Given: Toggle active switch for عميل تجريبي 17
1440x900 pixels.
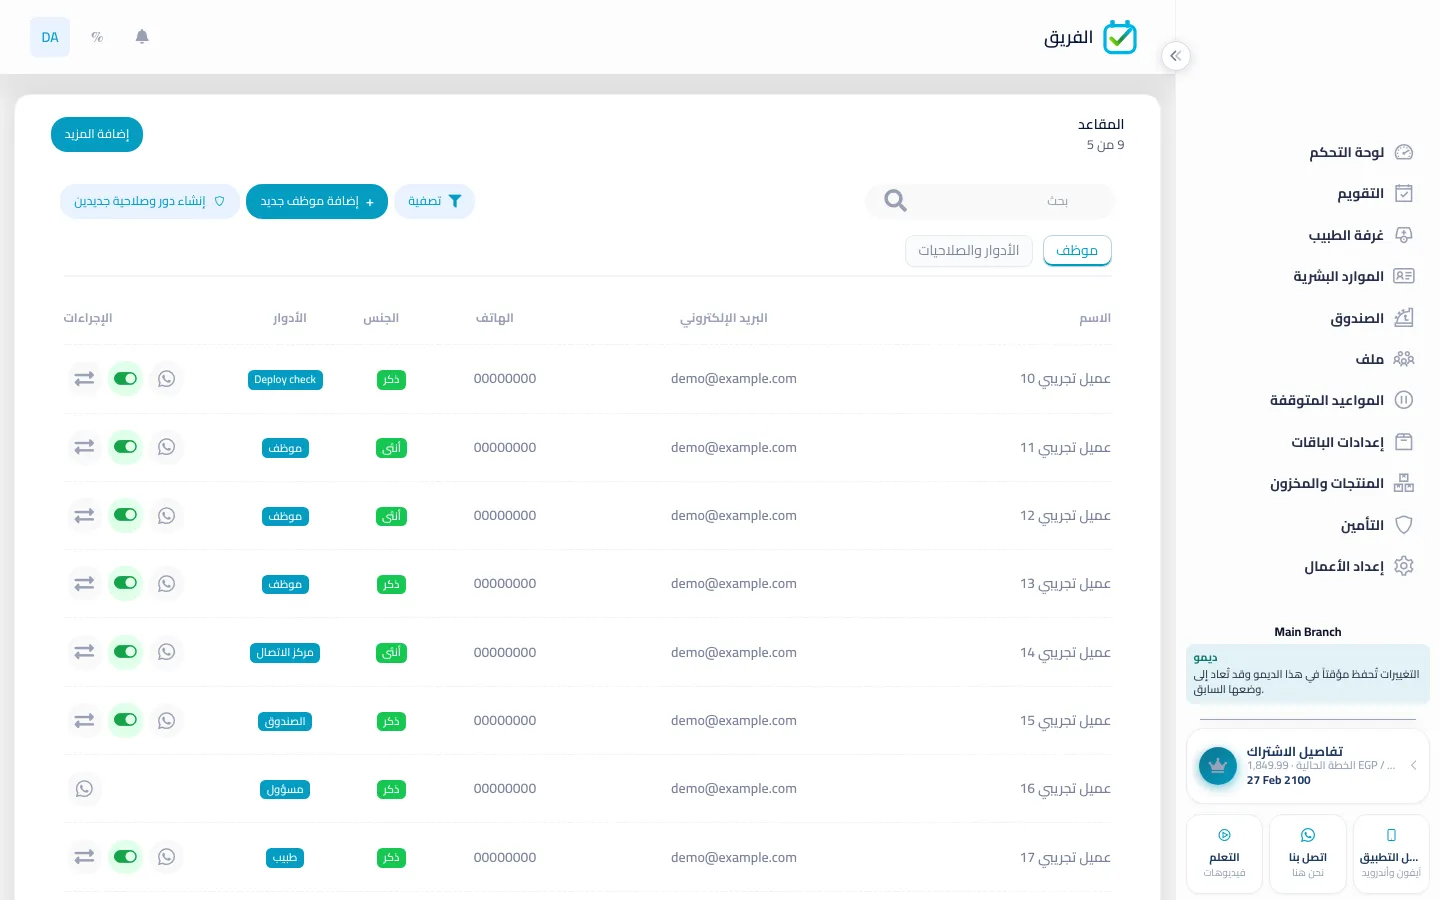Looking at the screenshot, I should click(x=125, y=857).
